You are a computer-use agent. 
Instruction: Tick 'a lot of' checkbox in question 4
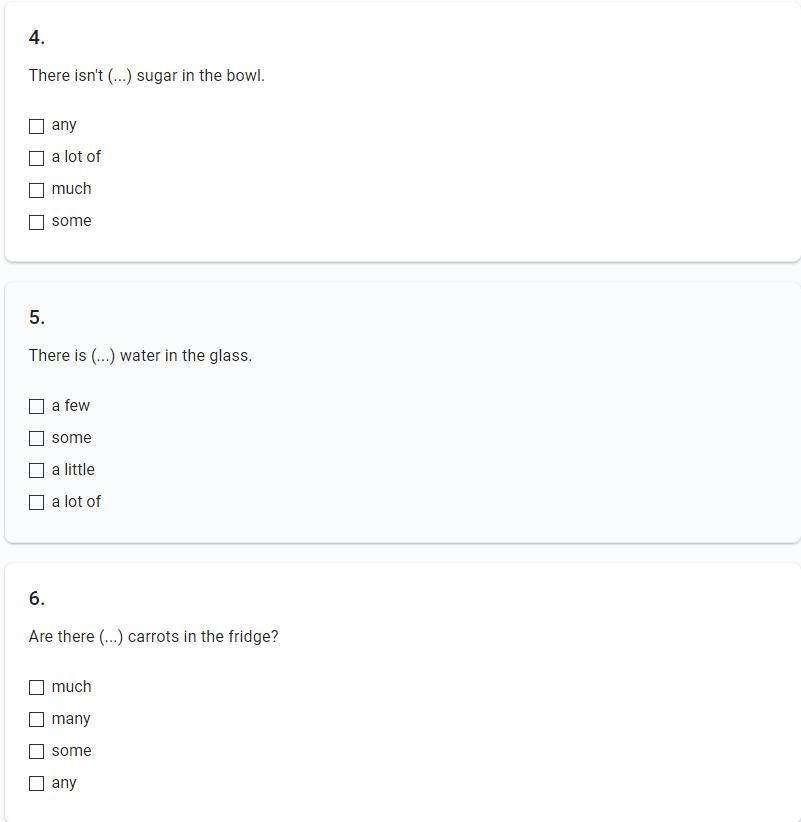(37, 158)
